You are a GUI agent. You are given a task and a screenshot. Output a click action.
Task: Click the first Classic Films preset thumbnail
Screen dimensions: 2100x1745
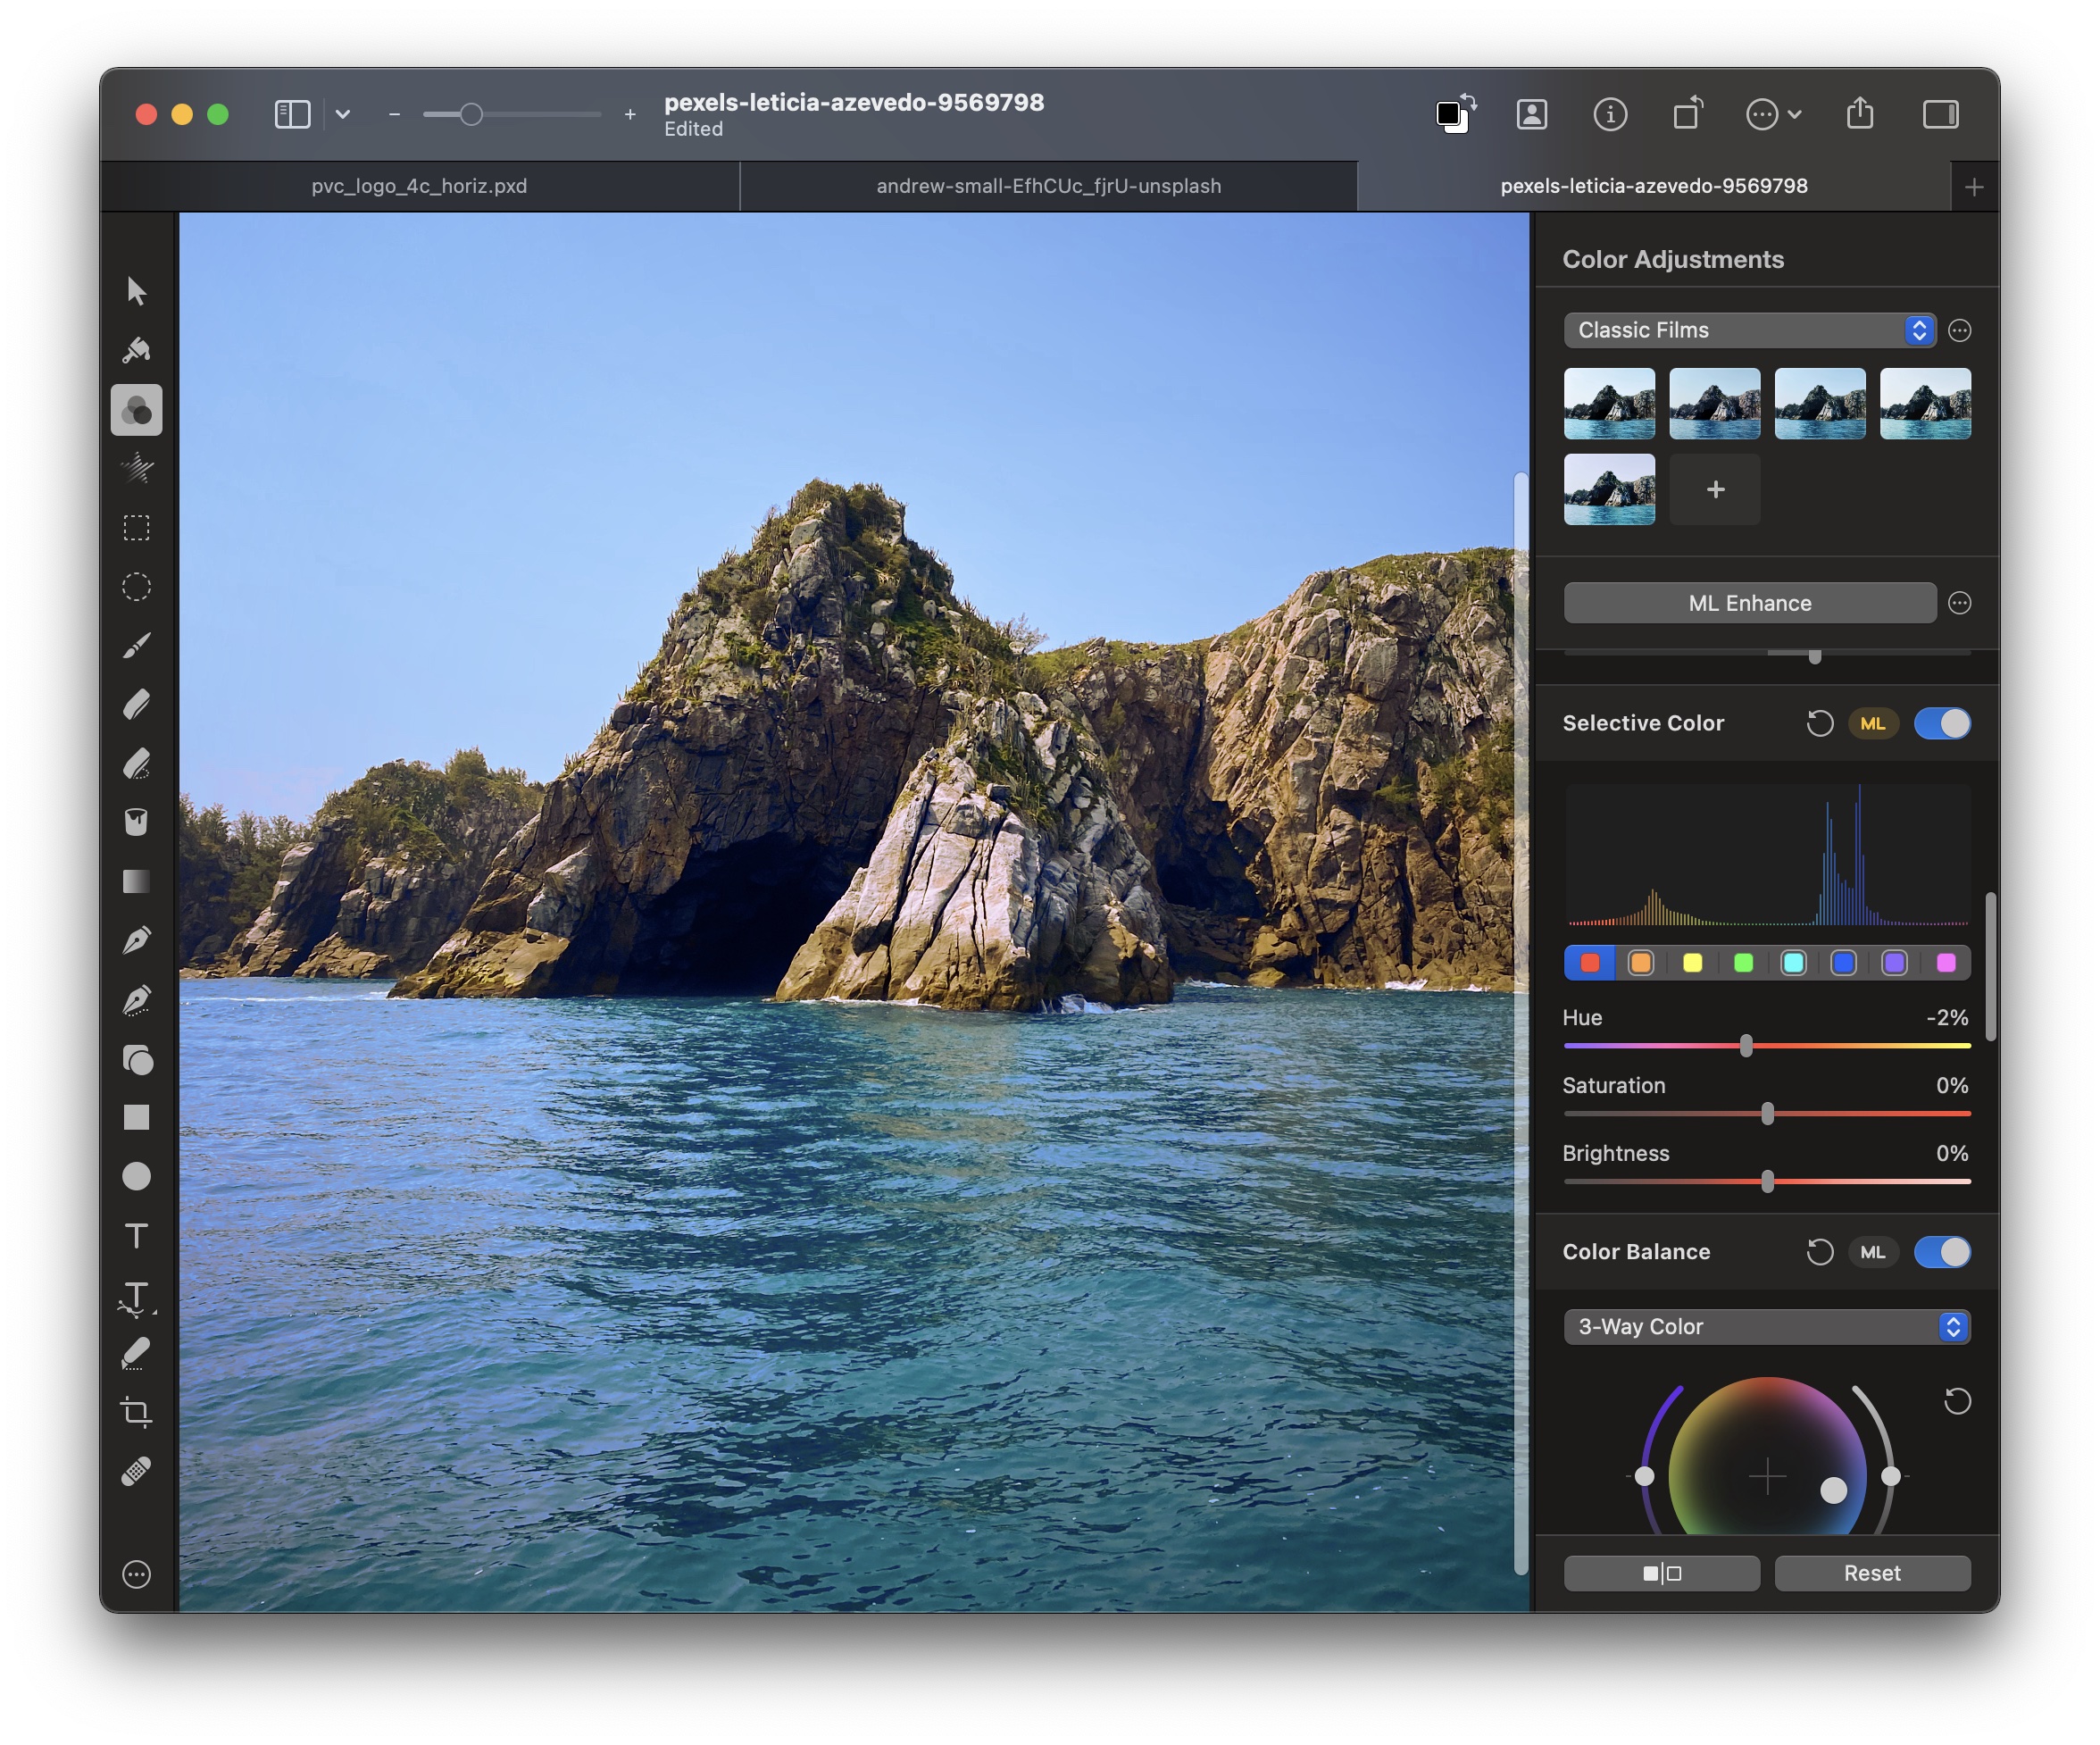1610,401
